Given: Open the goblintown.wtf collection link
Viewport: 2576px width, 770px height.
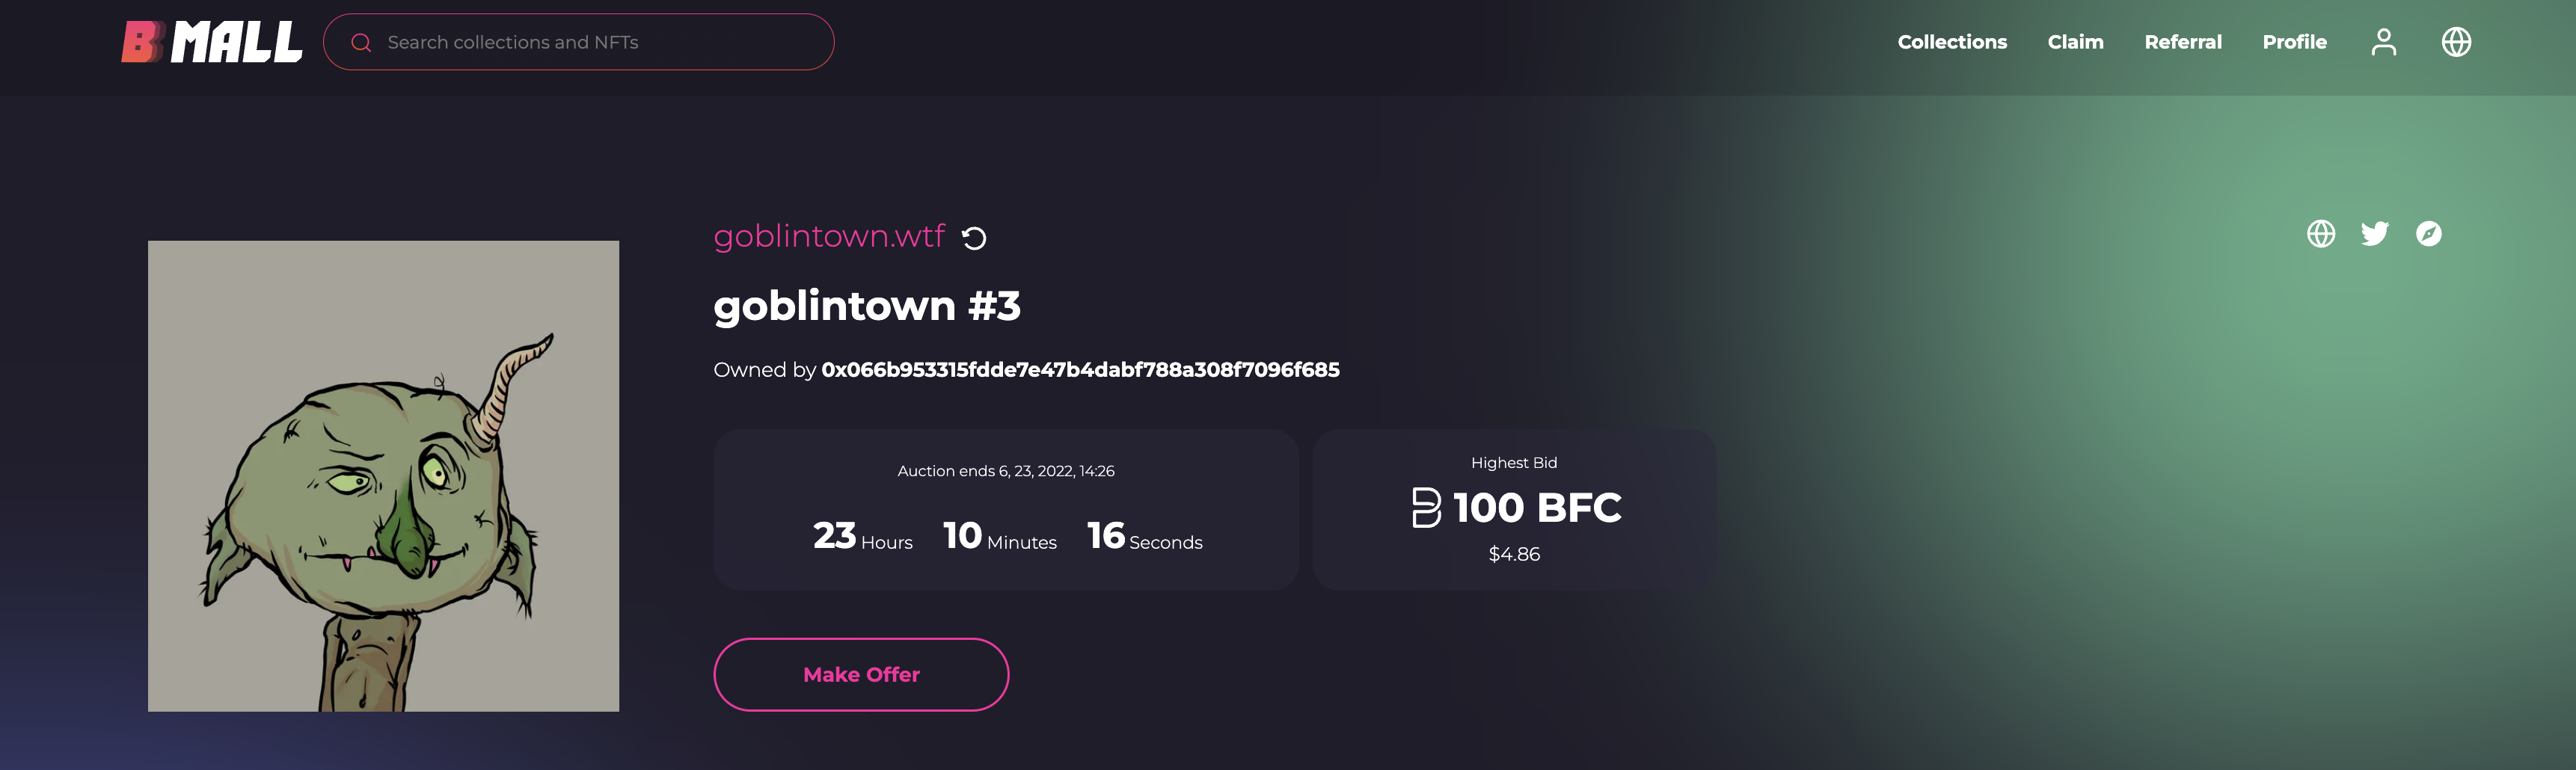Looking at the screenshot, I should click(829, 236).
